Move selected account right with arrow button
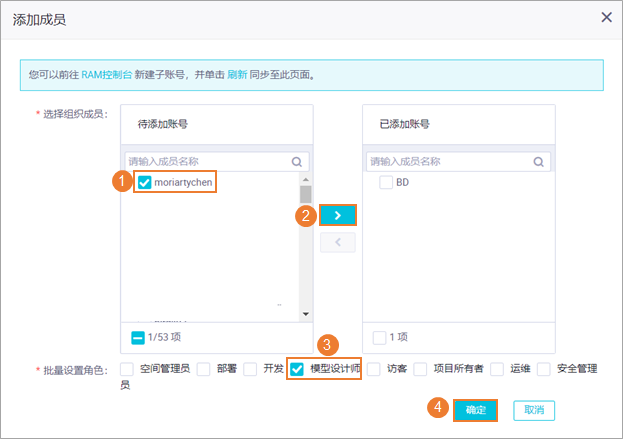Viewport: 623px width, 439px height. 338,215
